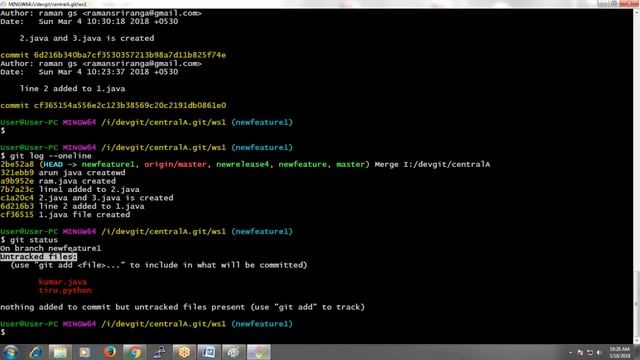Click commit hash 321ebb9
Screen dimensions: 640x360
point(17,173)
